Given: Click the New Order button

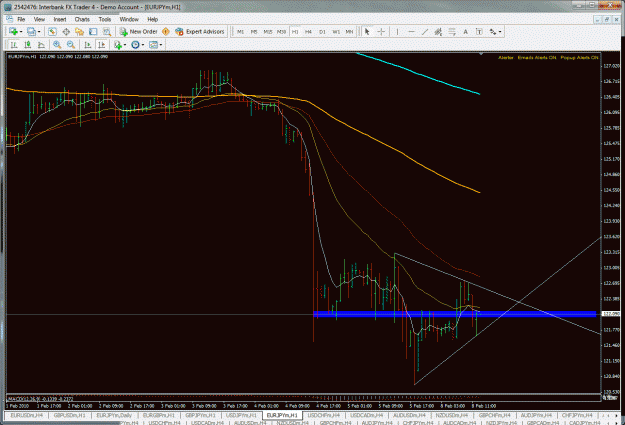Looking at the screenshot, I should coord(138,31).
